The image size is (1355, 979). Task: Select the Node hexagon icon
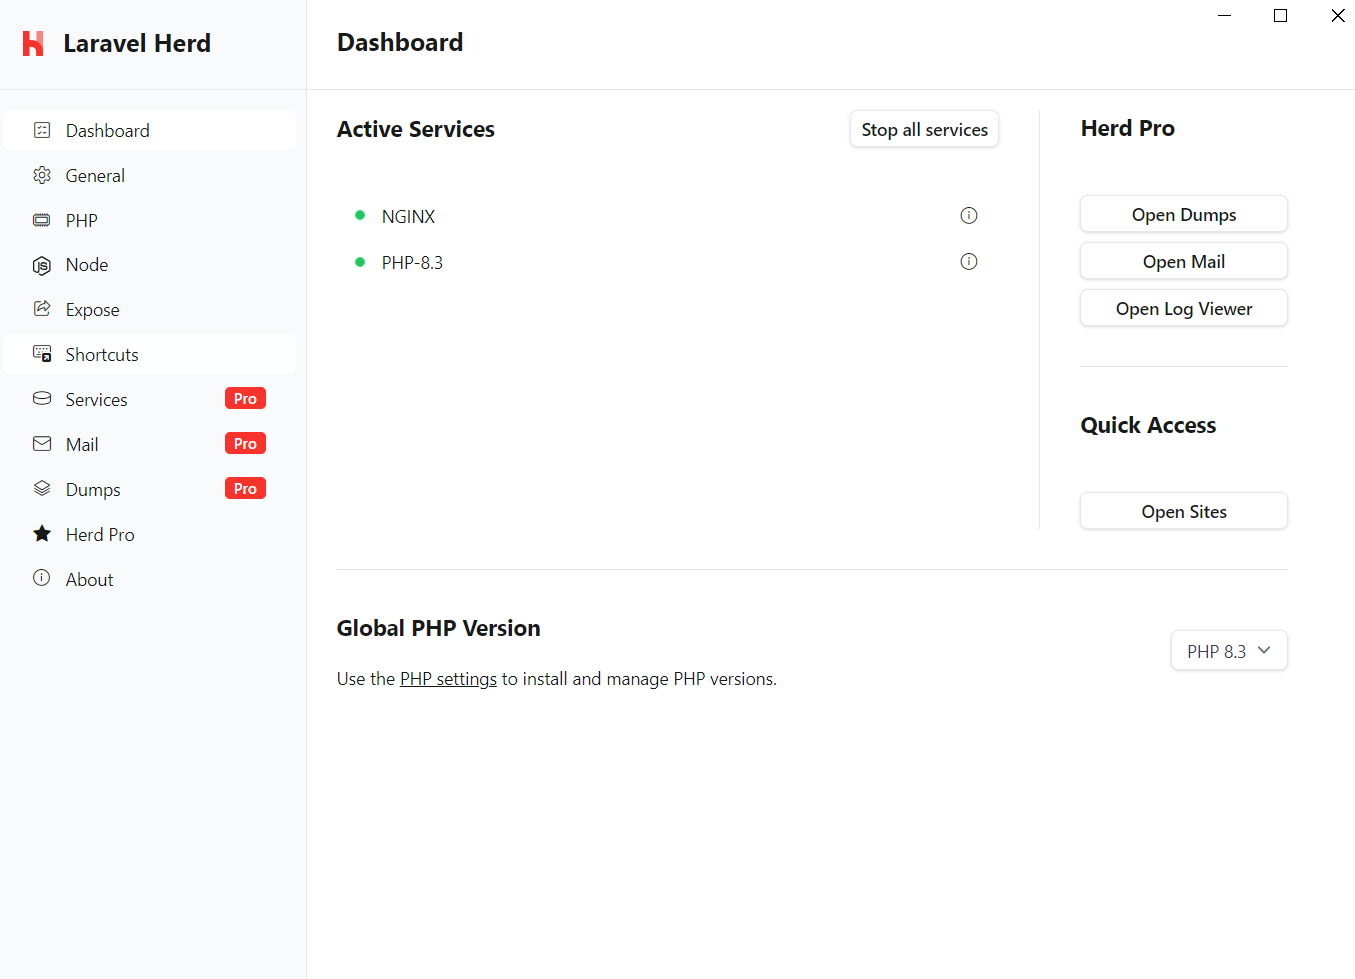tap(42, 265)
